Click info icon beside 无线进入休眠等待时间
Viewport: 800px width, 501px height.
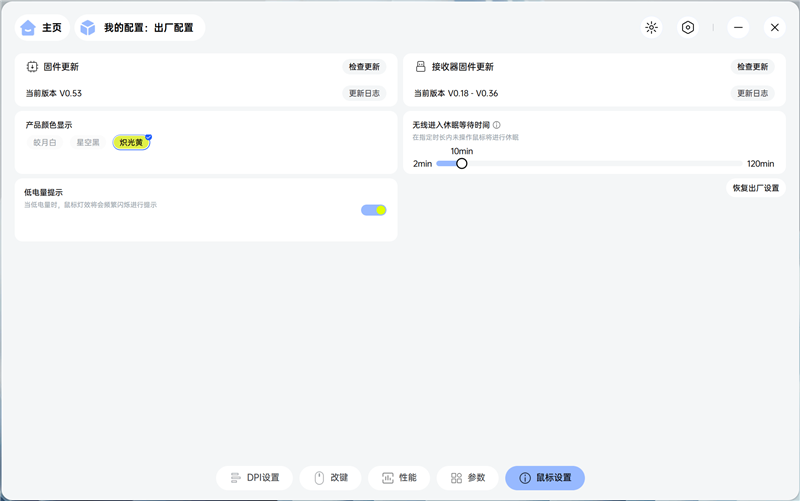click(496, 125)
